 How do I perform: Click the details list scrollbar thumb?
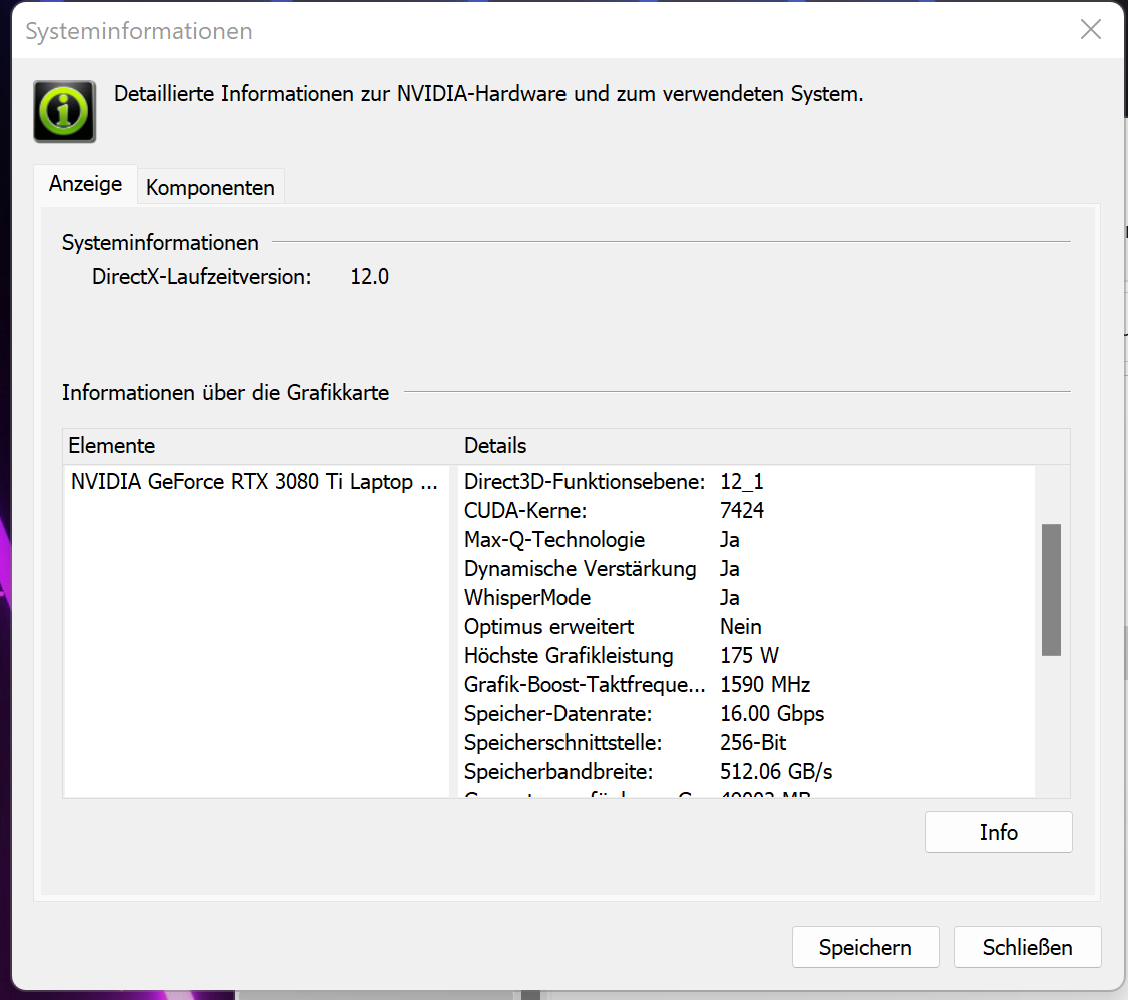click(1051, 589)
